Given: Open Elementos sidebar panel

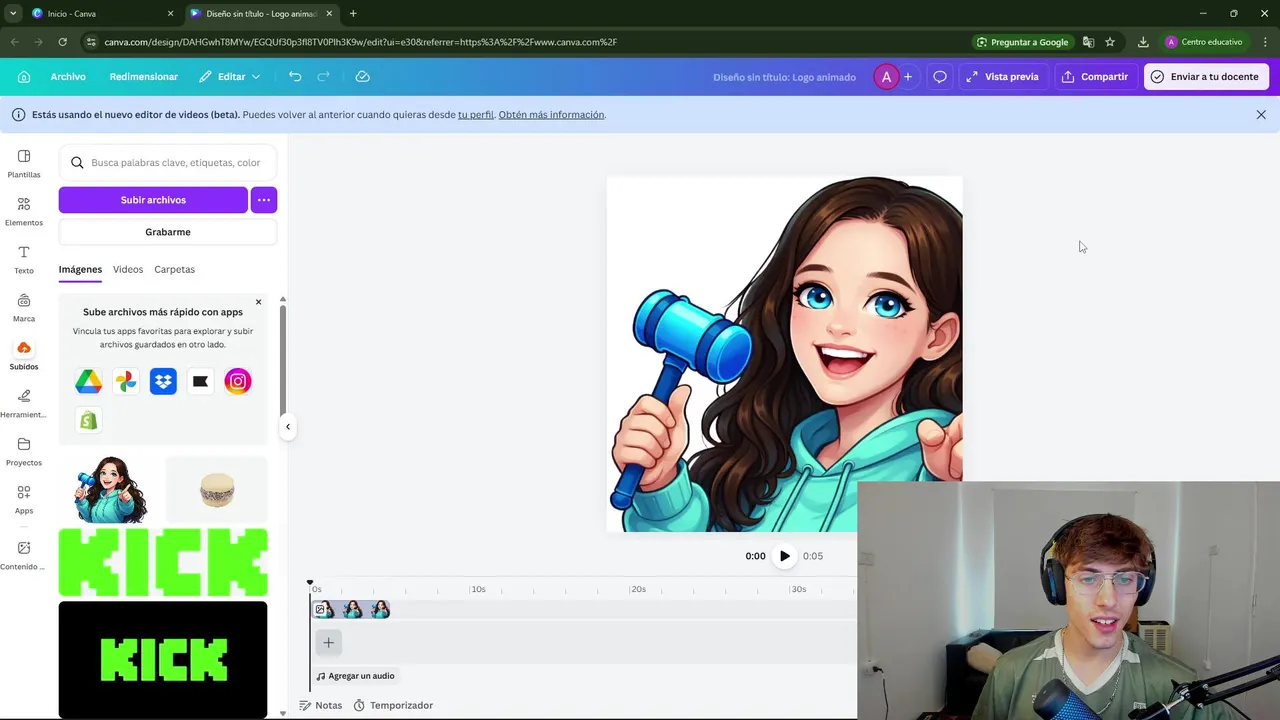Looking at the screenshot, I should click(24, 211).
